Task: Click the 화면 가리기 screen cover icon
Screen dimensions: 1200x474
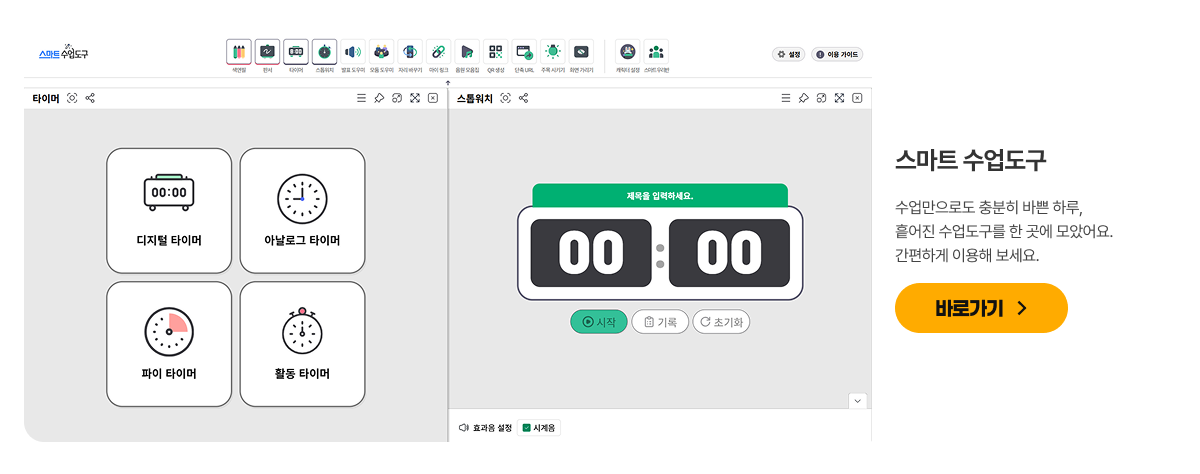Action: (582, 52)
